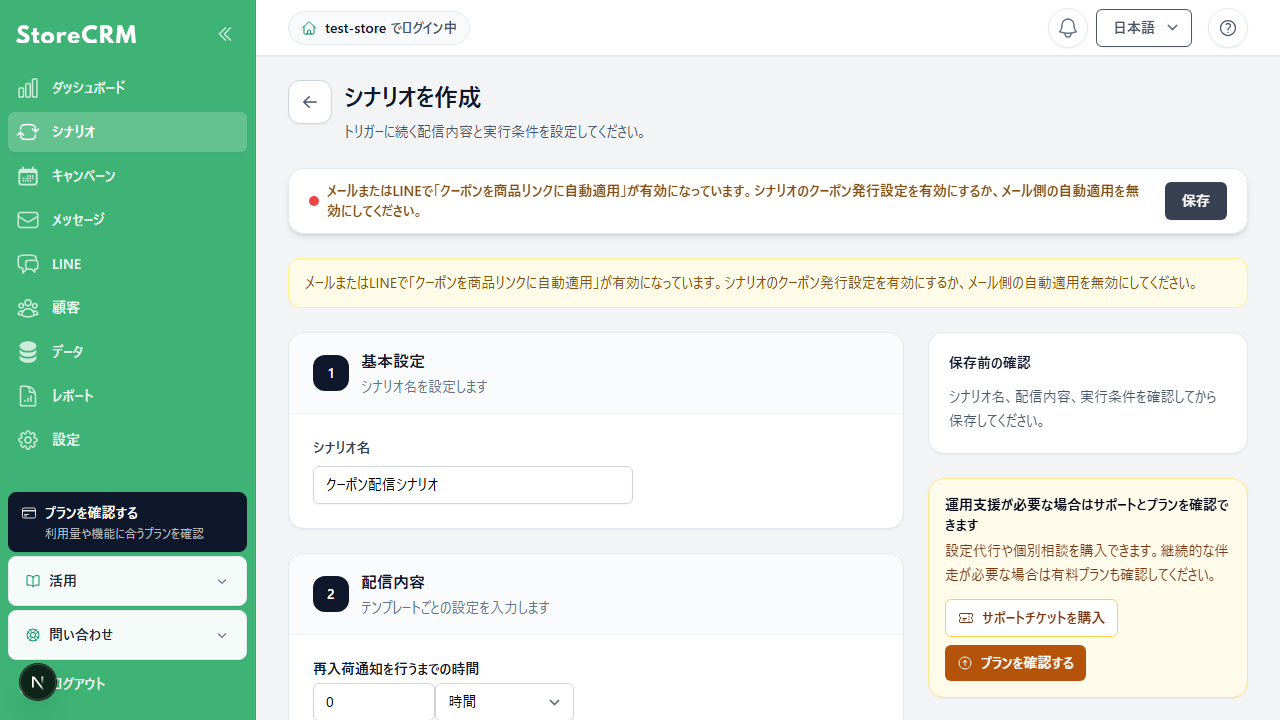This screenshot has height=720, width=1280.
Task: Click the Campaign calendar icon
Action: pyautogui.click(x=28, y=176)
